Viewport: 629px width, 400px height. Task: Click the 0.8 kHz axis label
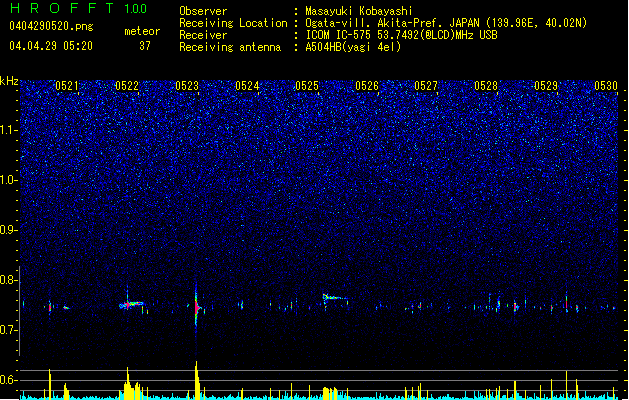[9, 280]
